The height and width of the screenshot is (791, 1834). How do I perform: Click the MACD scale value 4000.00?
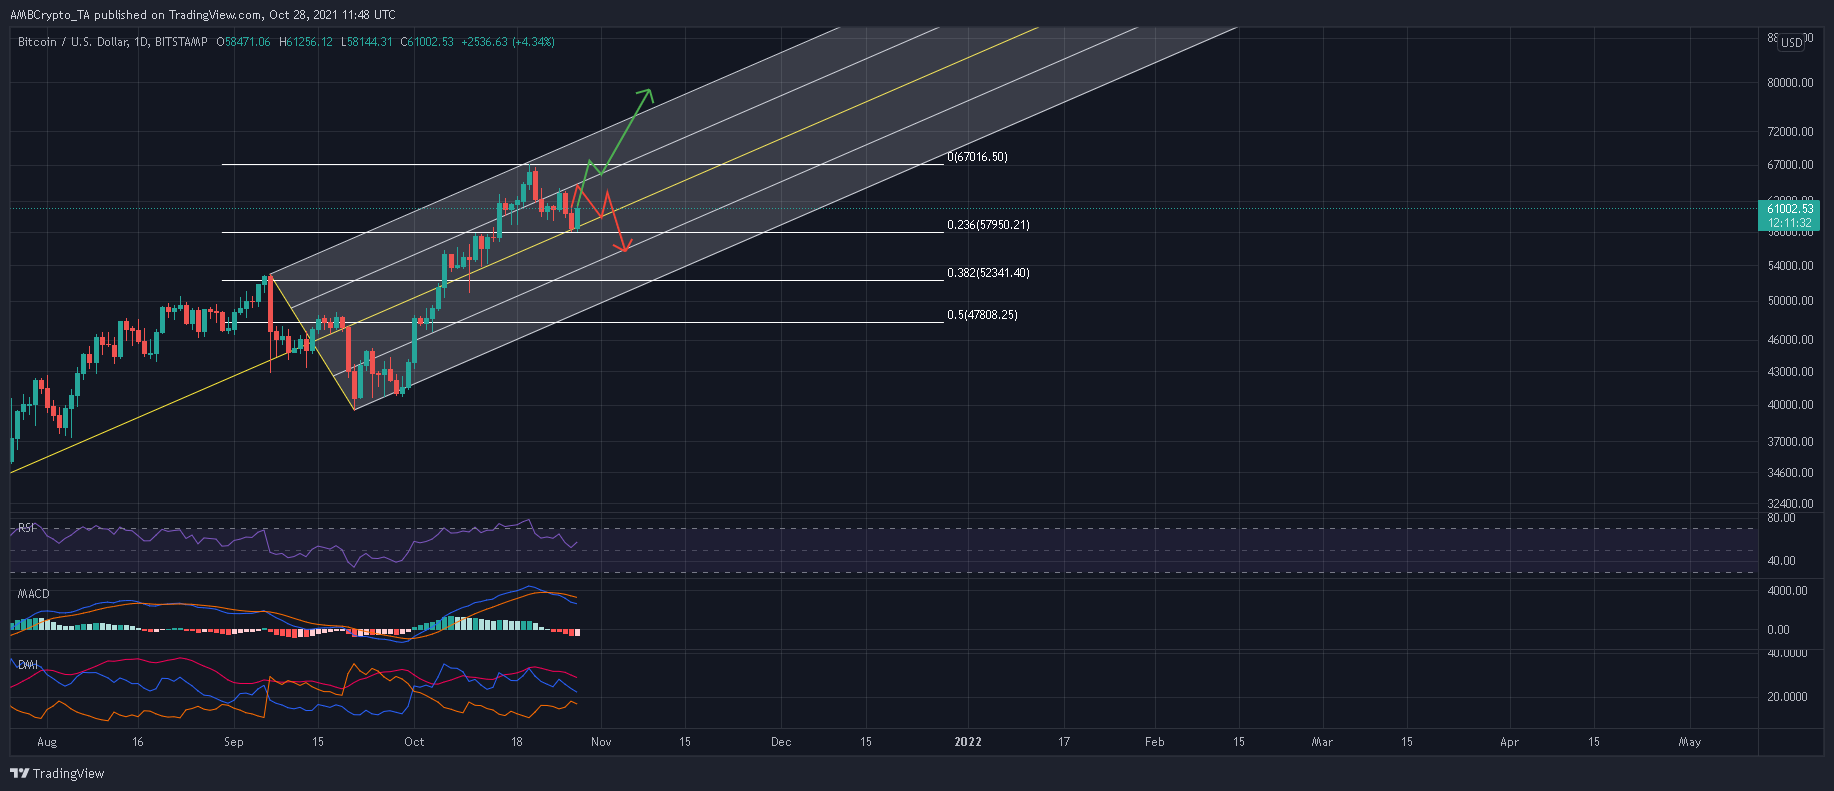point(1787,591)
